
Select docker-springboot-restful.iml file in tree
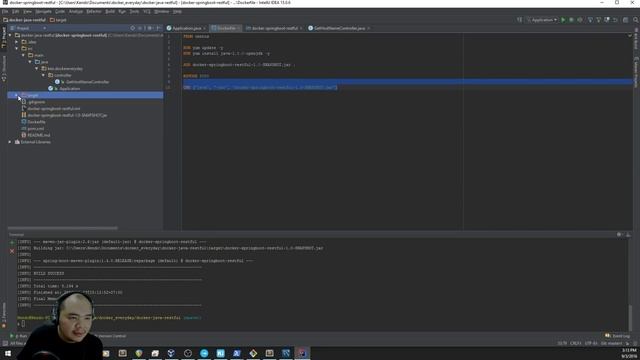pyautogui.click(x=53, y=109)
